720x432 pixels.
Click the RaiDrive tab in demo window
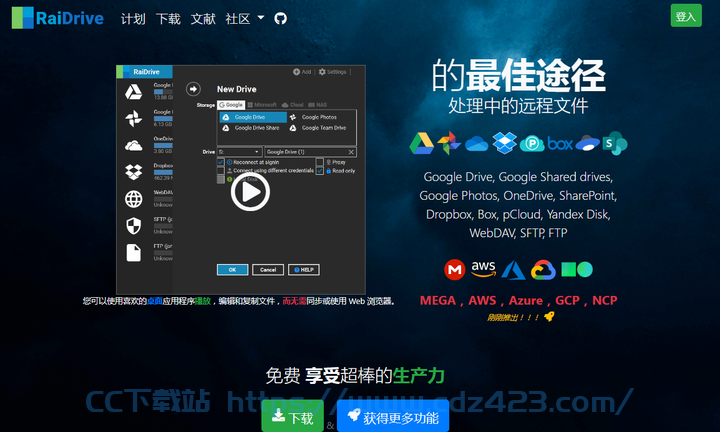[x=145, y=72]
